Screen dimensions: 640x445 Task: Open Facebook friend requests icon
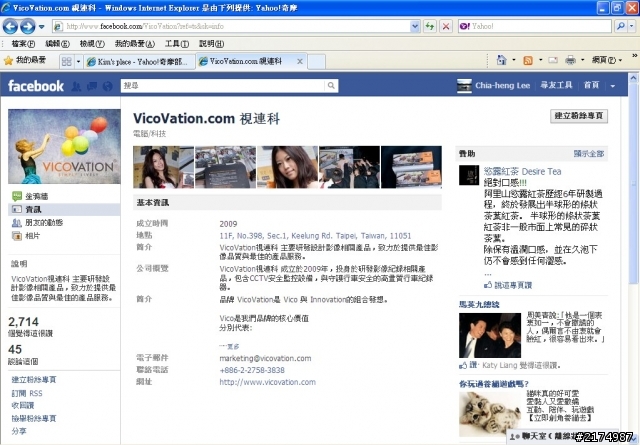pyautogui.click(x=76, y=86)
